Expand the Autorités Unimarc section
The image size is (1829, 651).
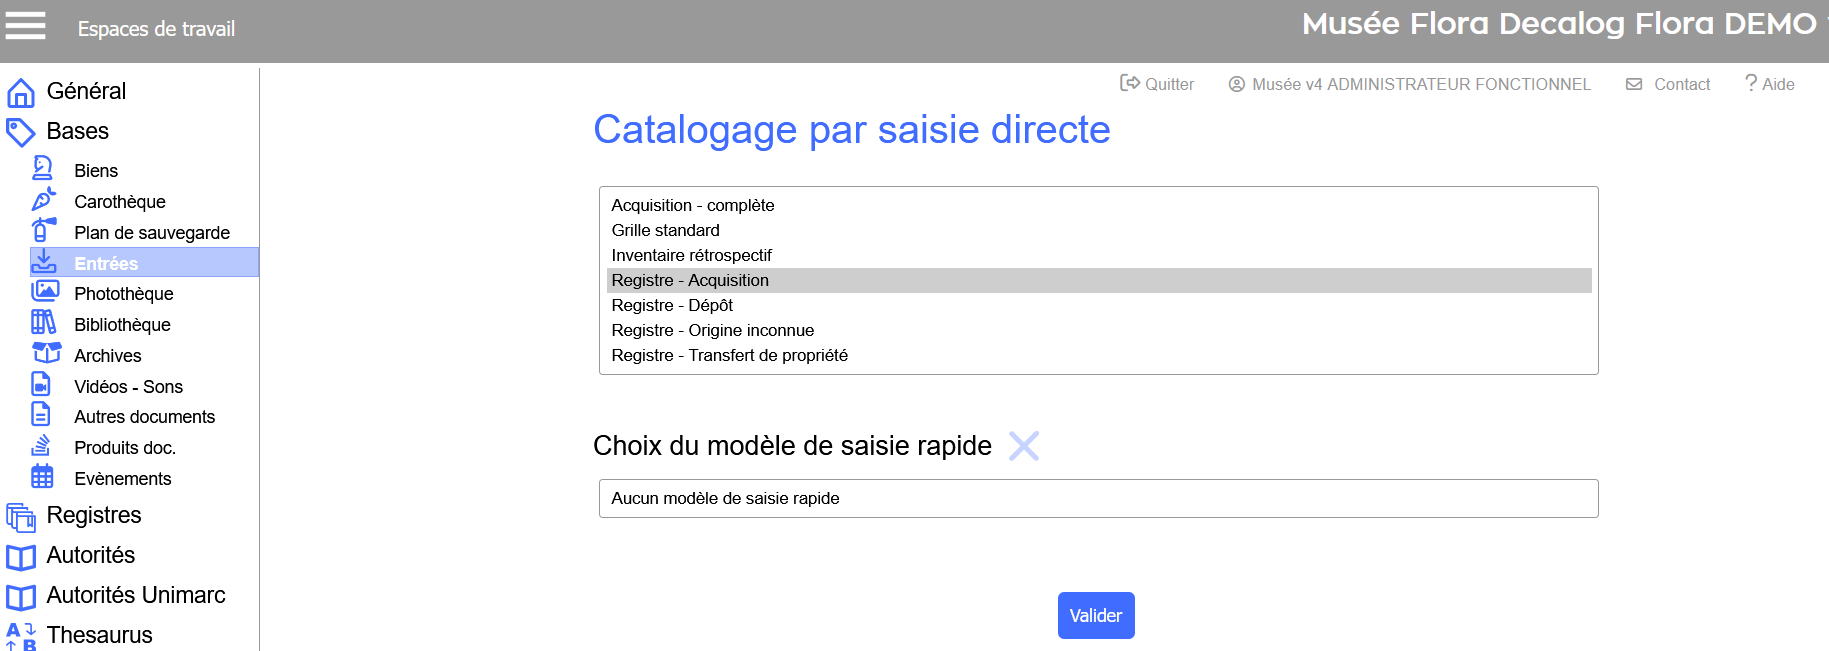(136, 595)
